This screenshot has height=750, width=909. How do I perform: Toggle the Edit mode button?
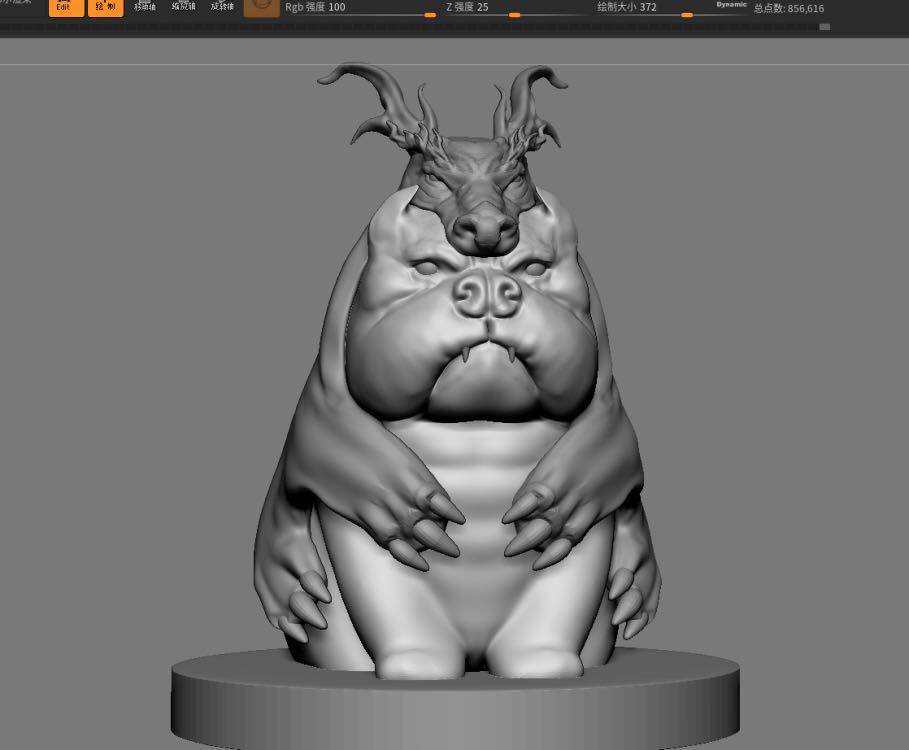click(x=66, y=8)
